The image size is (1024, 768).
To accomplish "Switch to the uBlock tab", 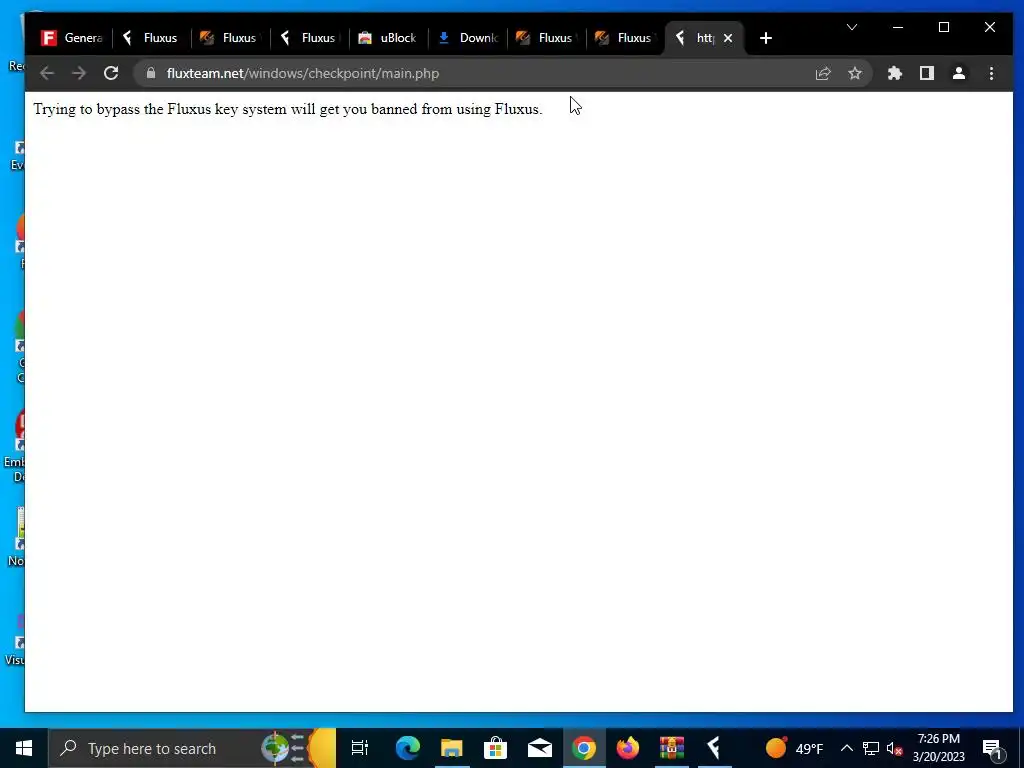I will pos(389,38).
